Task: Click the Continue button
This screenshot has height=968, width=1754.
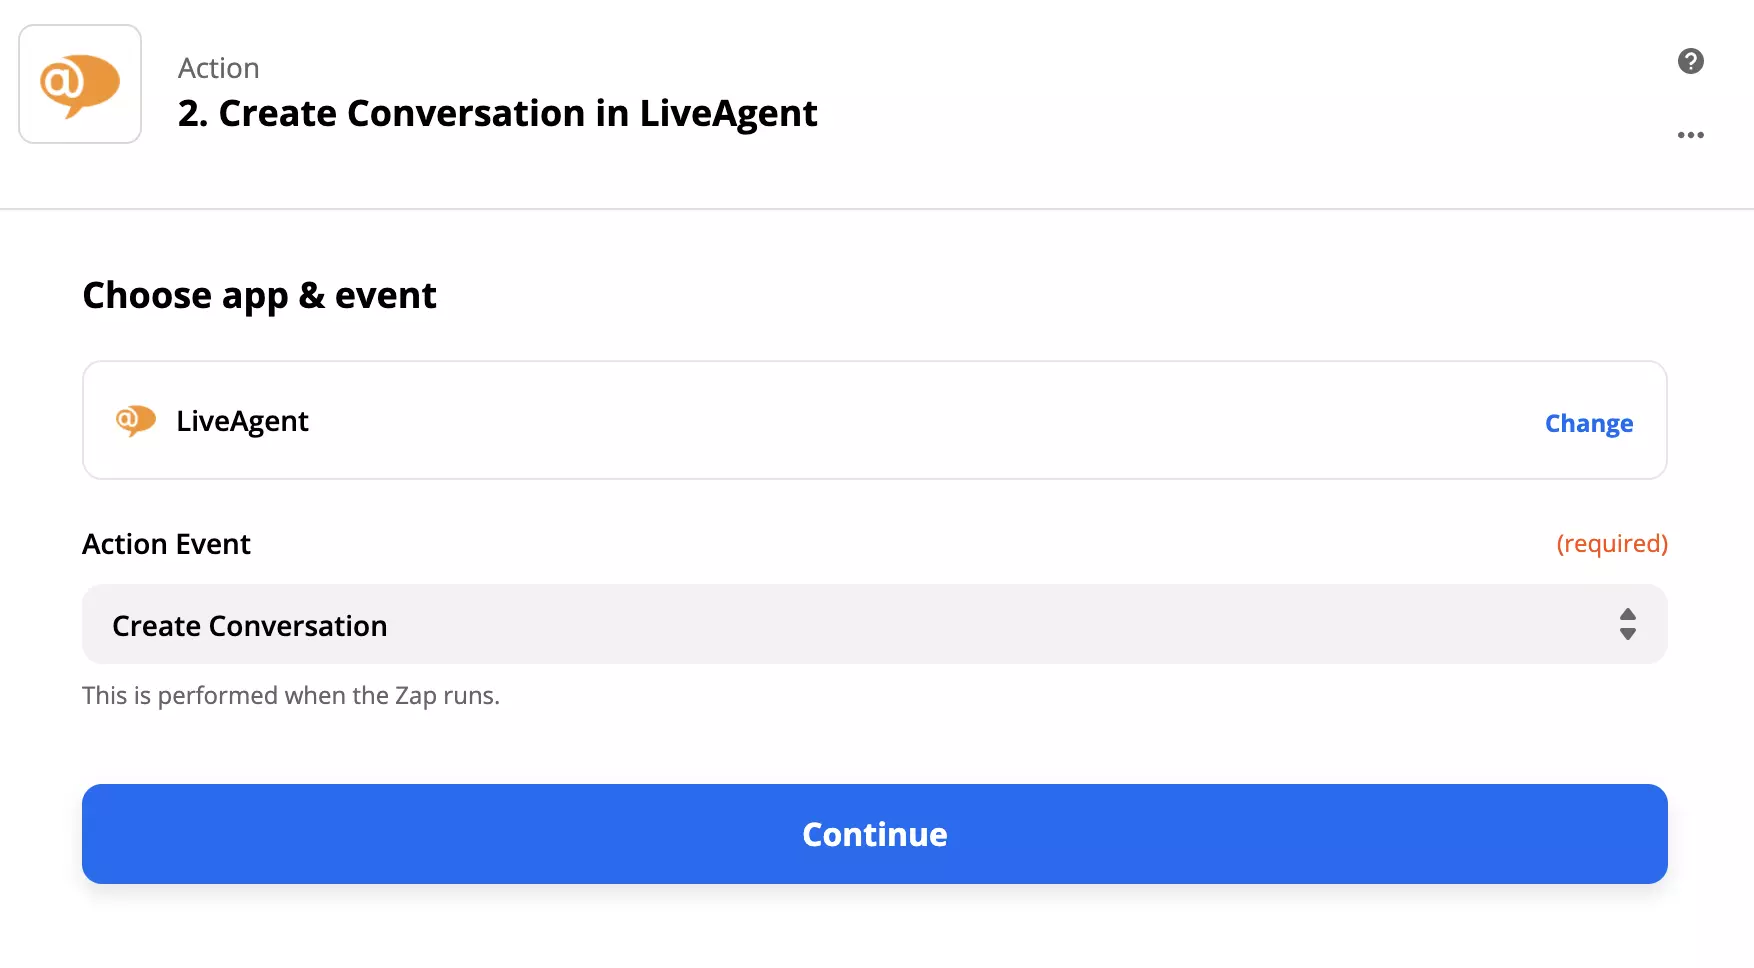Action: point(874,833)
